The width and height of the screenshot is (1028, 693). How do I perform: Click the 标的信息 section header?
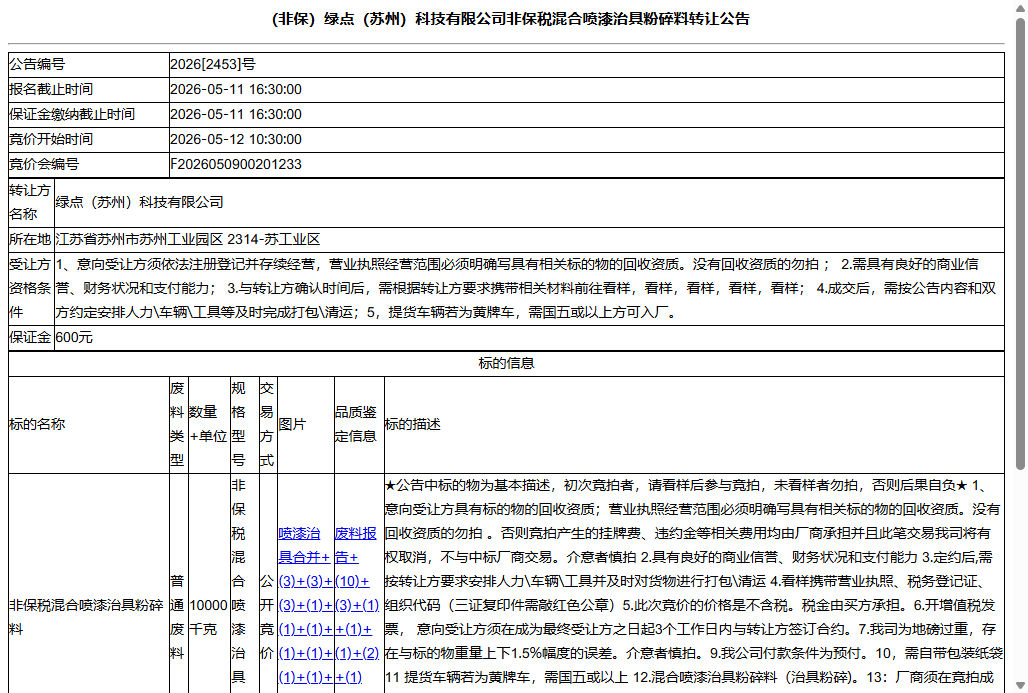pos(506,363)
